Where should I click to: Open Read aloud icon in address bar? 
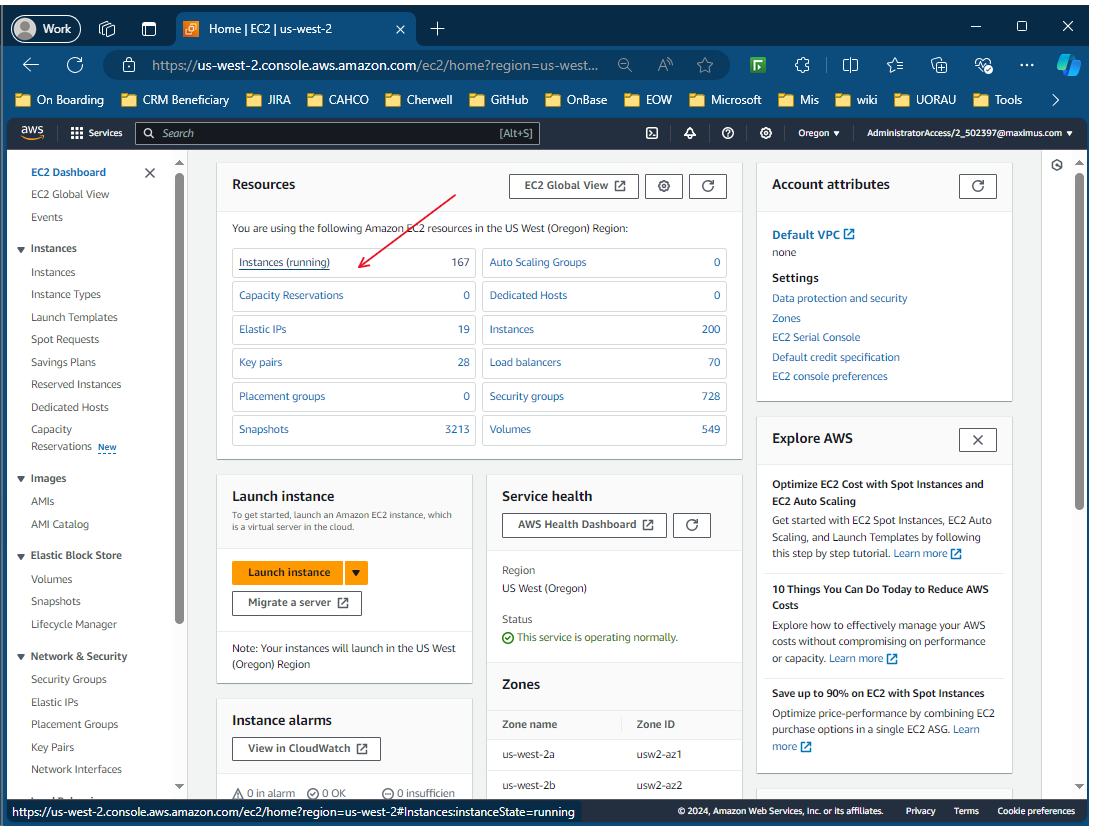(x=665, y=65)
